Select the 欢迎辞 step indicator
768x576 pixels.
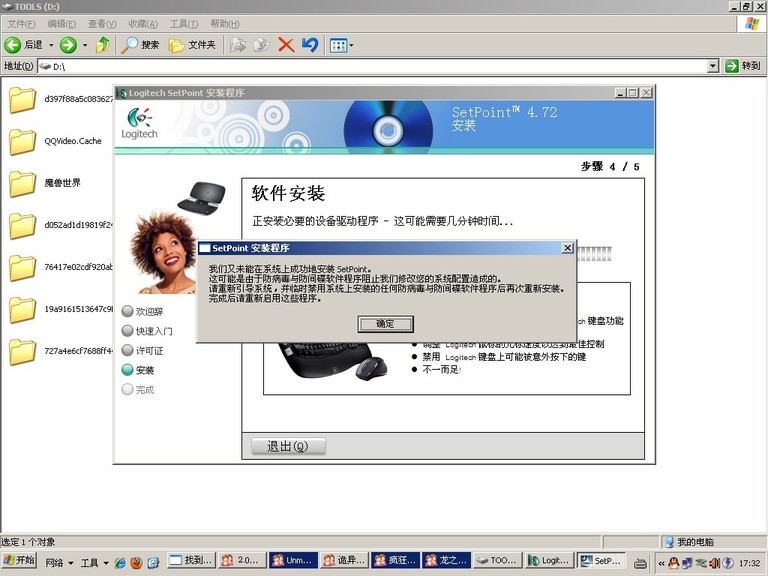(127, 311)
